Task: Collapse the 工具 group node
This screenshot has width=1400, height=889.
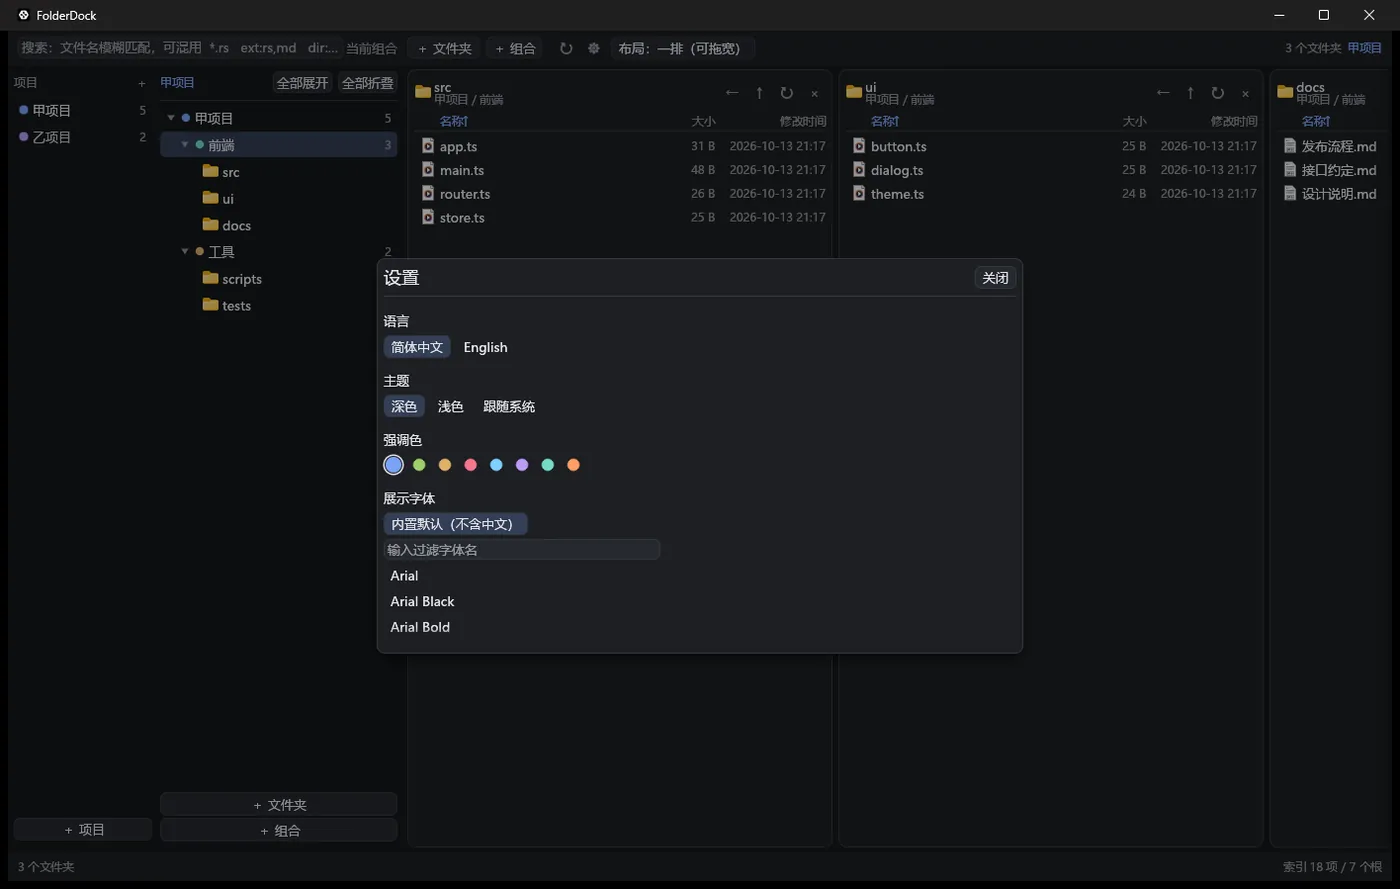Action: tap(185, 251)
